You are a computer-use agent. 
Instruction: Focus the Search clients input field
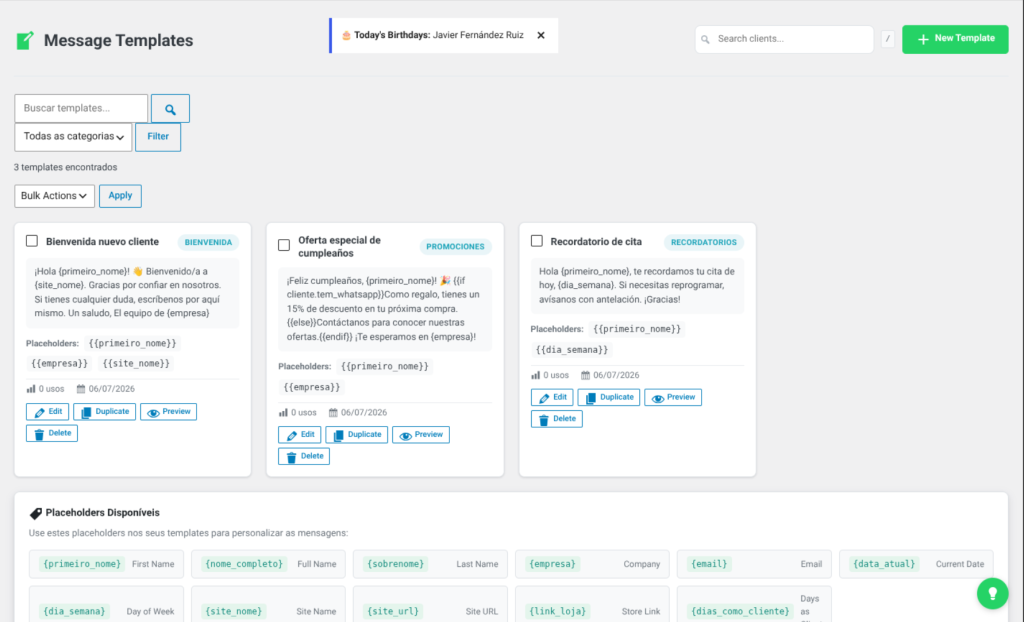click(x=784, y=39)
